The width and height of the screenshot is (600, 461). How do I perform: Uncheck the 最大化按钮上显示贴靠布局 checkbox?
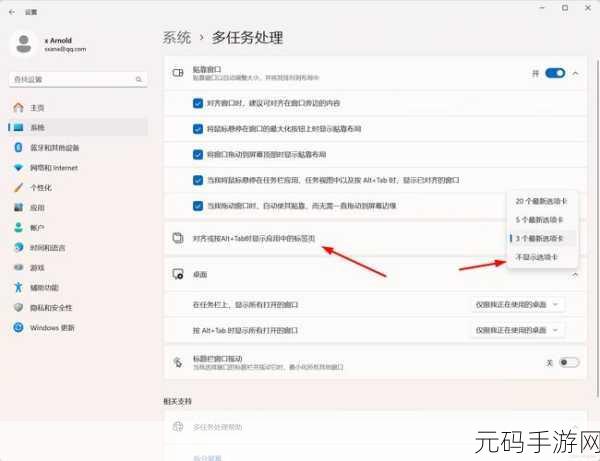click(x=198, y=129)
